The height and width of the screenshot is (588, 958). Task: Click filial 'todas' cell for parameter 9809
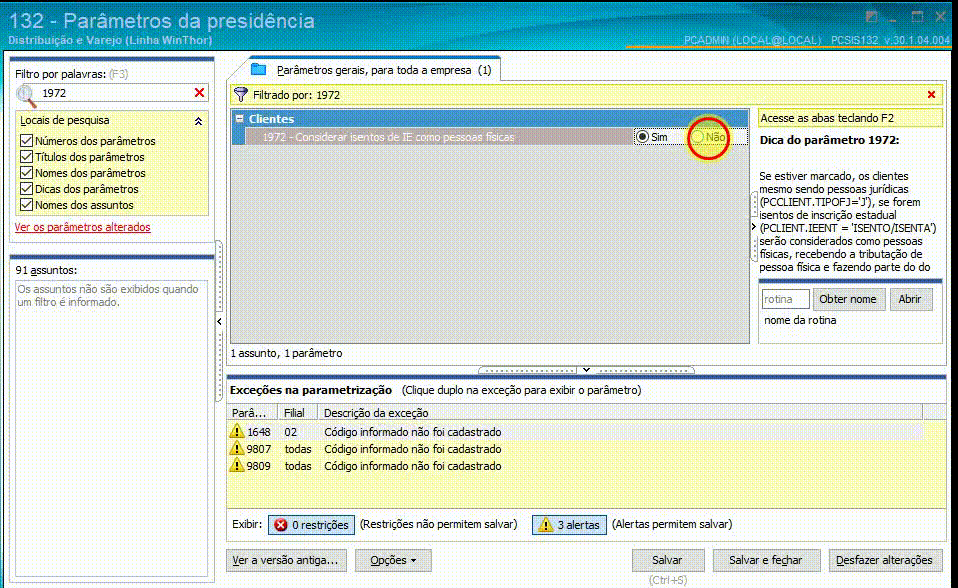tap(298, 466)
